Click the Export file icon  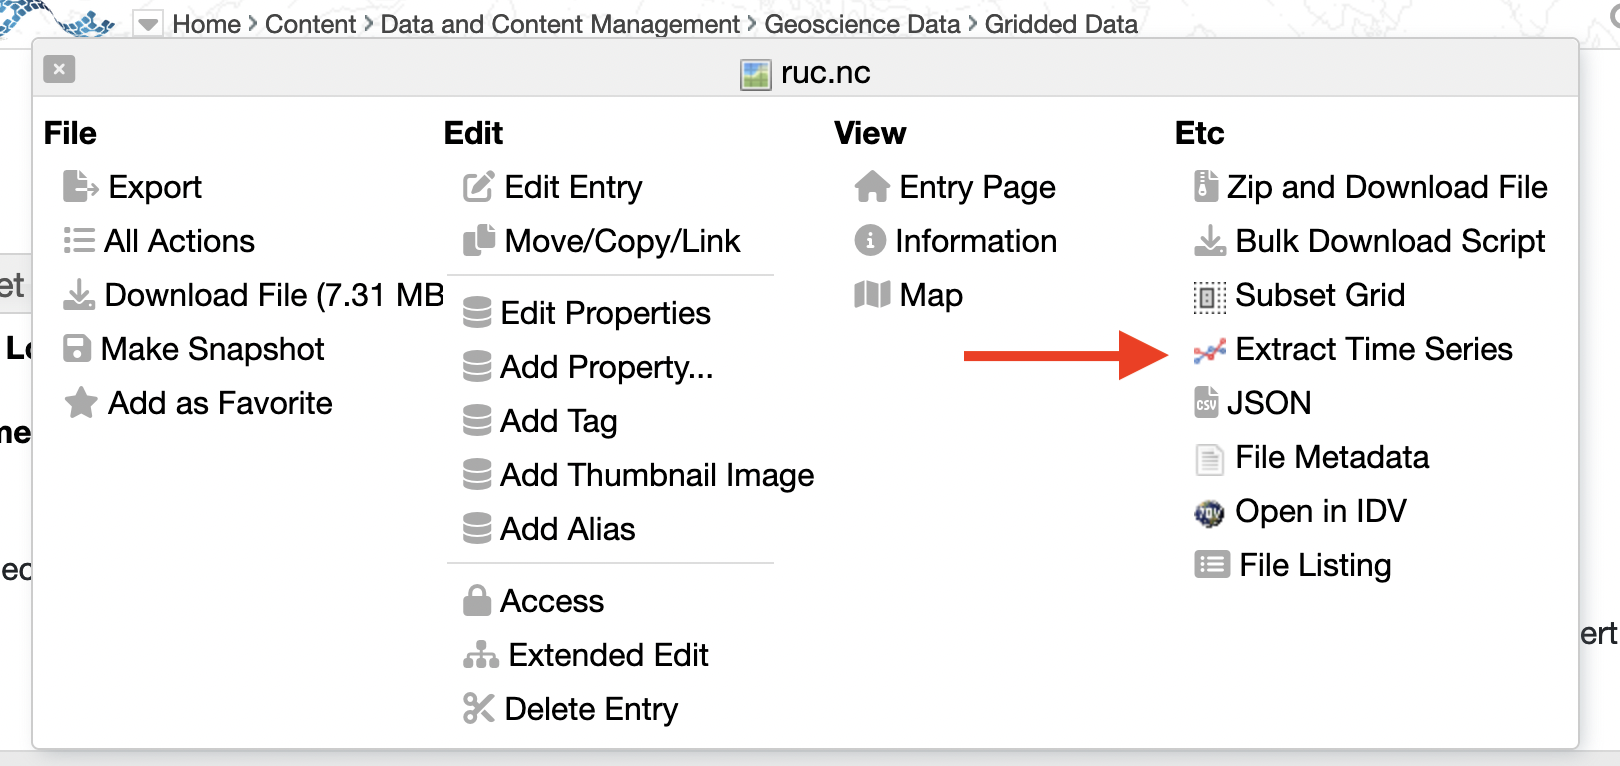pyautogui.click(x=79, y=187)
